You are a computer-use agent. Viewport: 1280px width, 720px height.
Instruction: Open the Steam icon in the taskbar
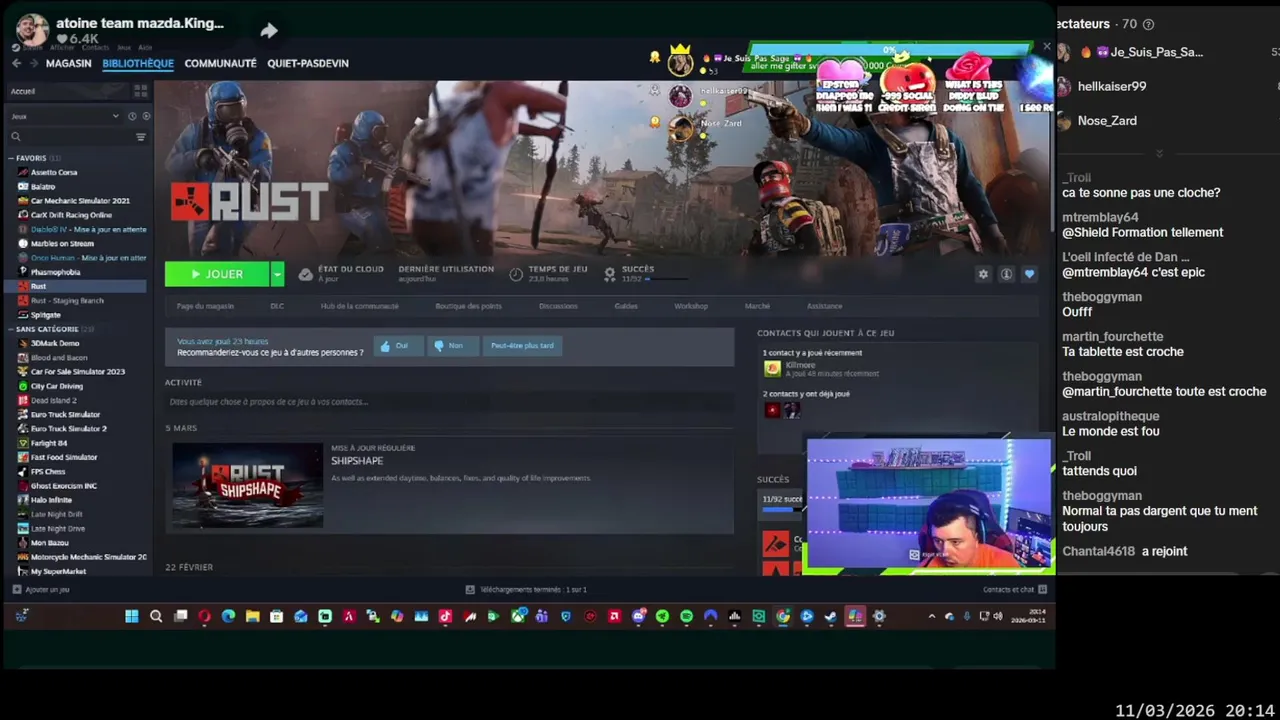(831, 617)
